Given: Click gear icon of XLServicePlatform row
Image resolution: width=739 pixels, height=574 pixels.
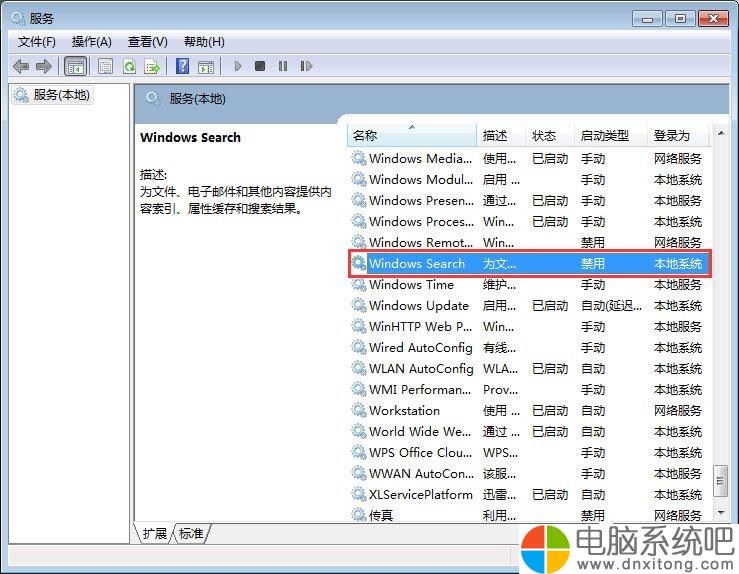Looking at the screenshot, I should click(x=359, y=494).
